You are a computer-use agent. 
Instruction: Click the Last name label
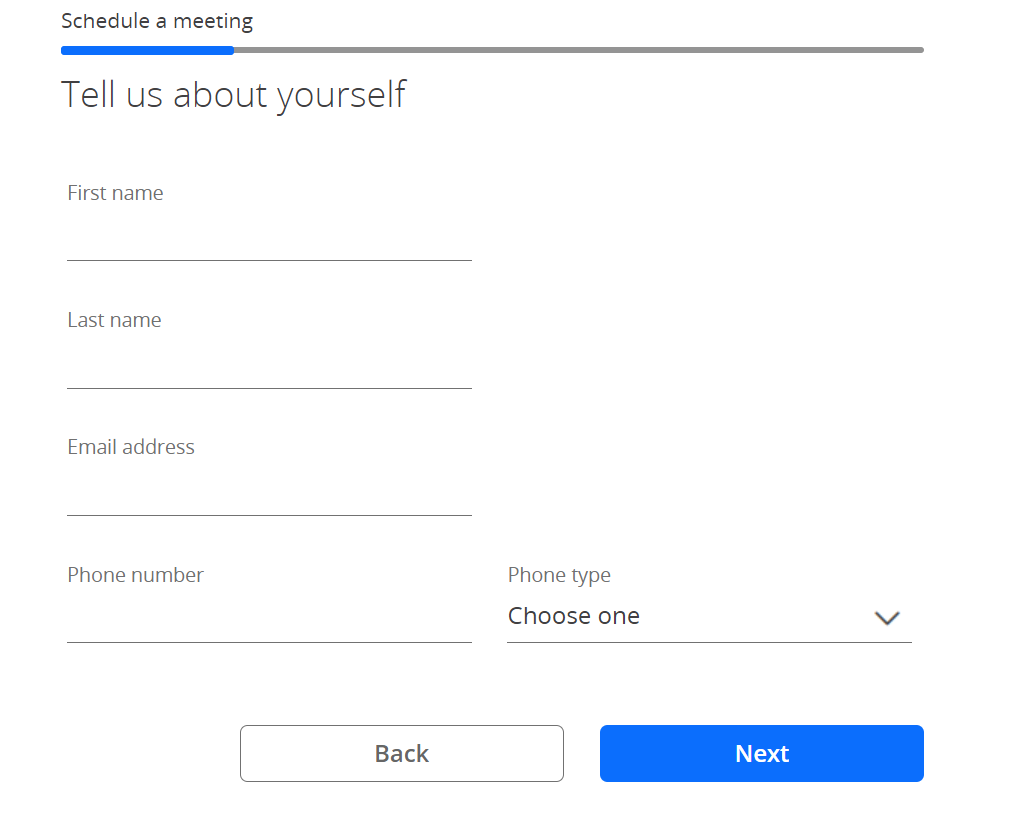click(114, 319)
